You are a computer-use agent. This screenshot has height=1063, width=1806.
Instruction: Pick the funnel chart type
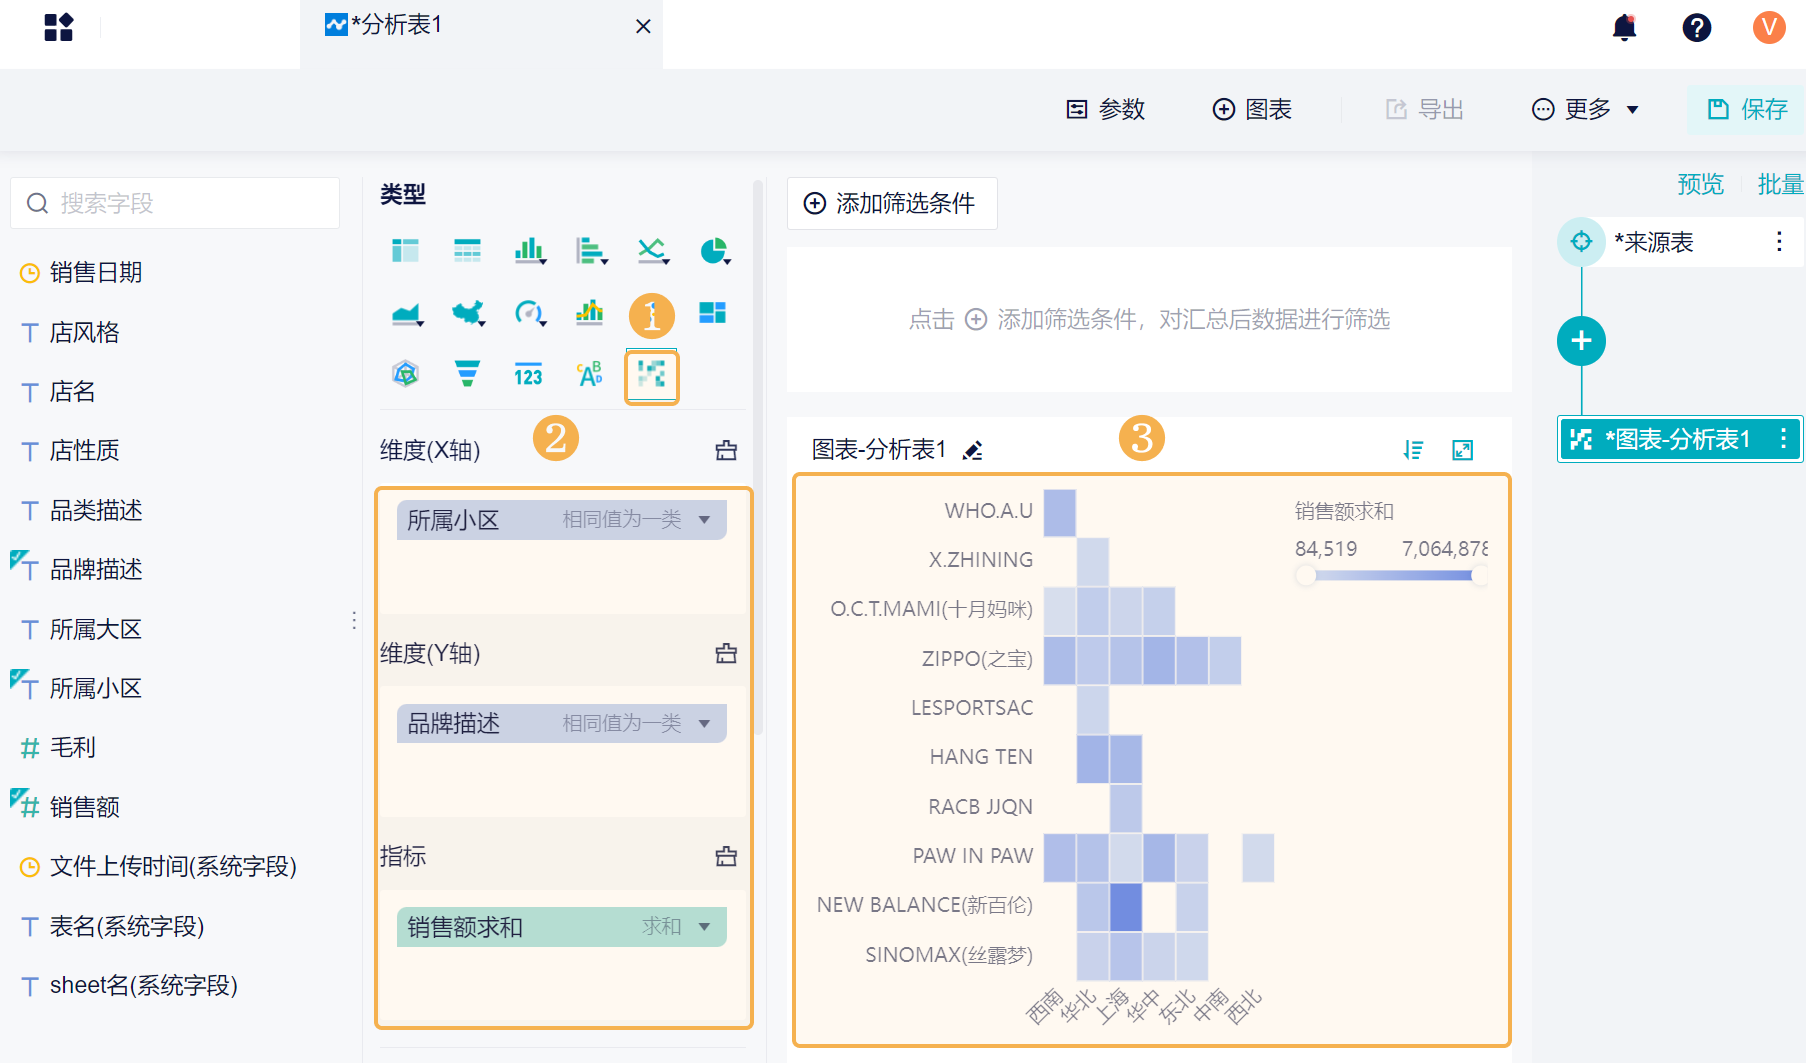(467, 374)
